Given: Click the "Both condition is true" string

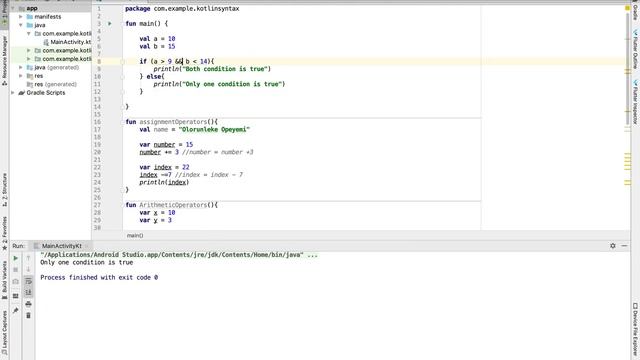Looking at the screenshot, I should (226, 69).
